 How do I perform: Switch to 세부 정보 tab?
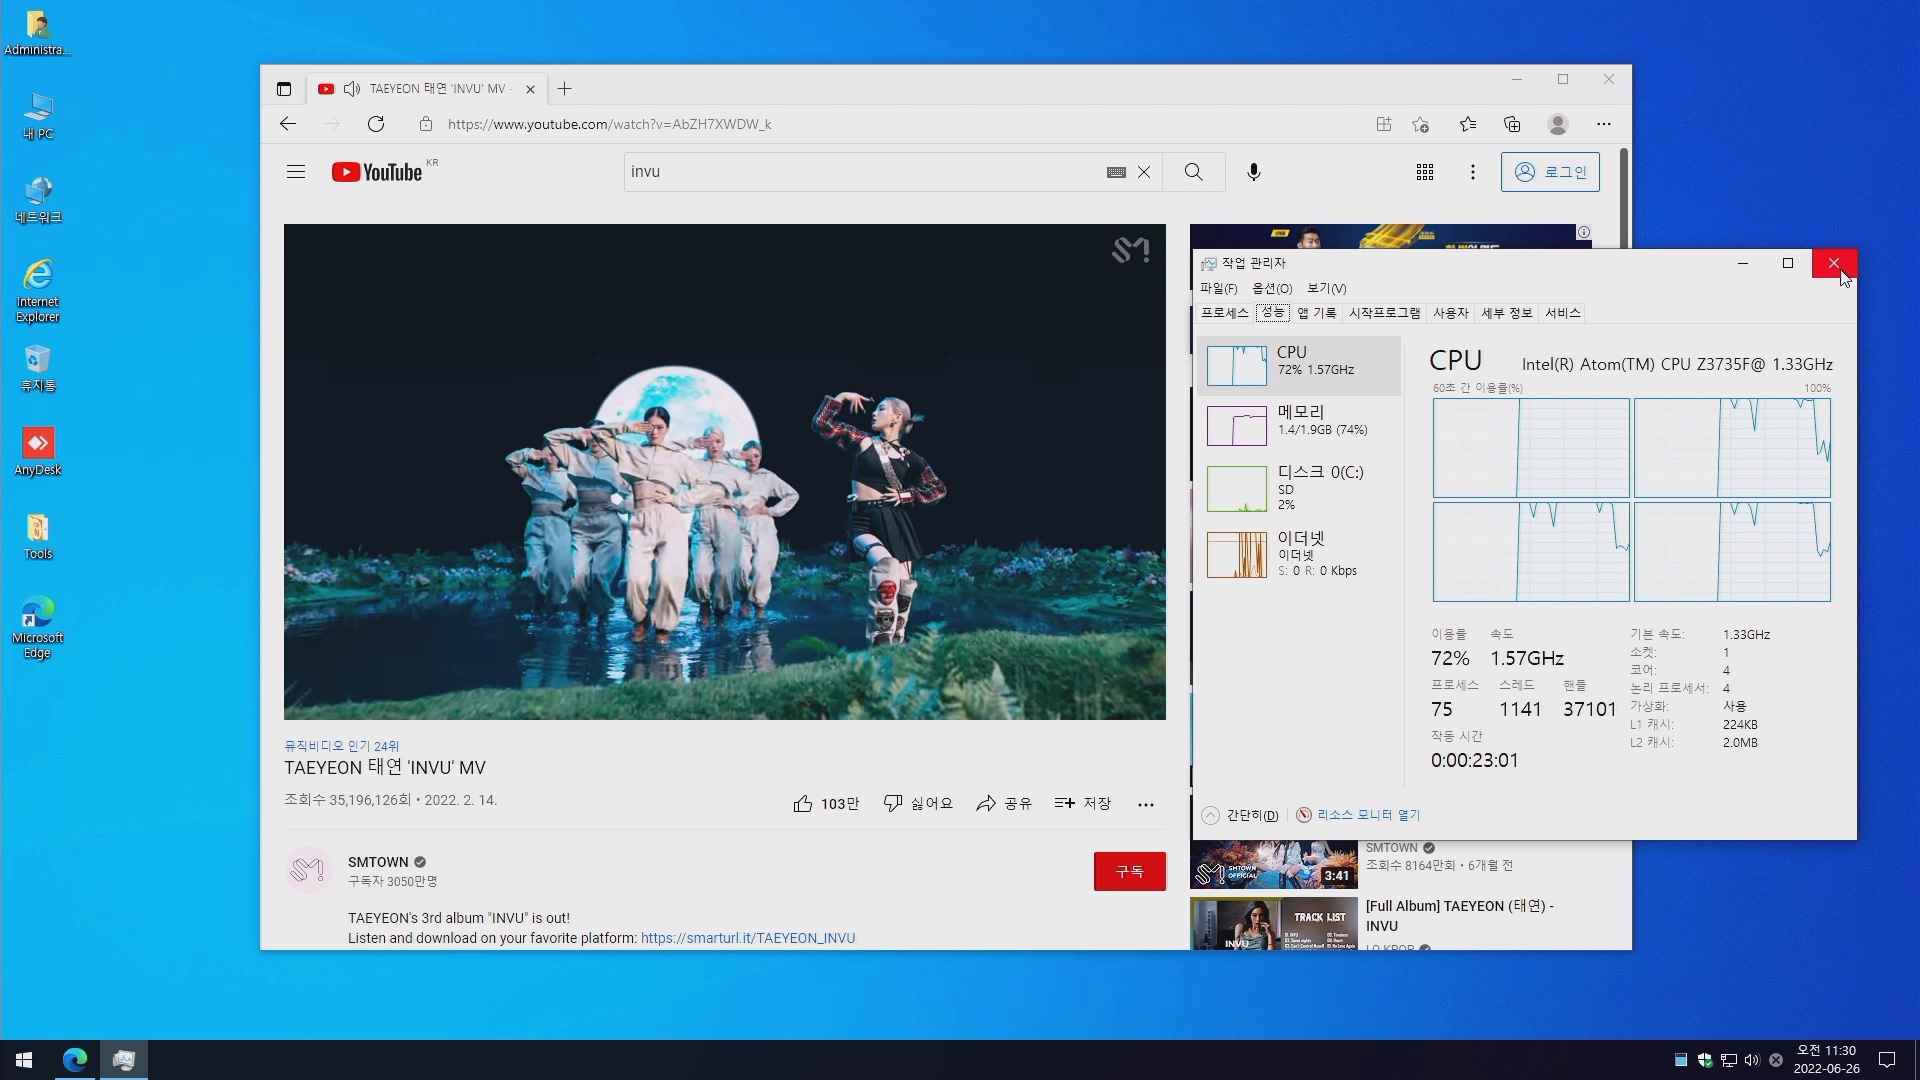(x=1506, y=313)
